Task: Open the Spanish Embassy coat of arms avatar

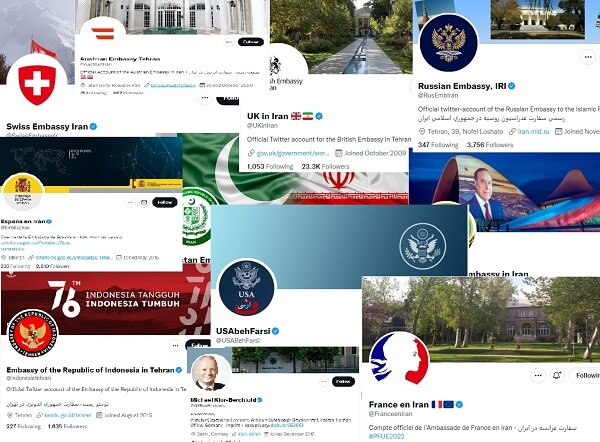Action: (x=23, y=192)
